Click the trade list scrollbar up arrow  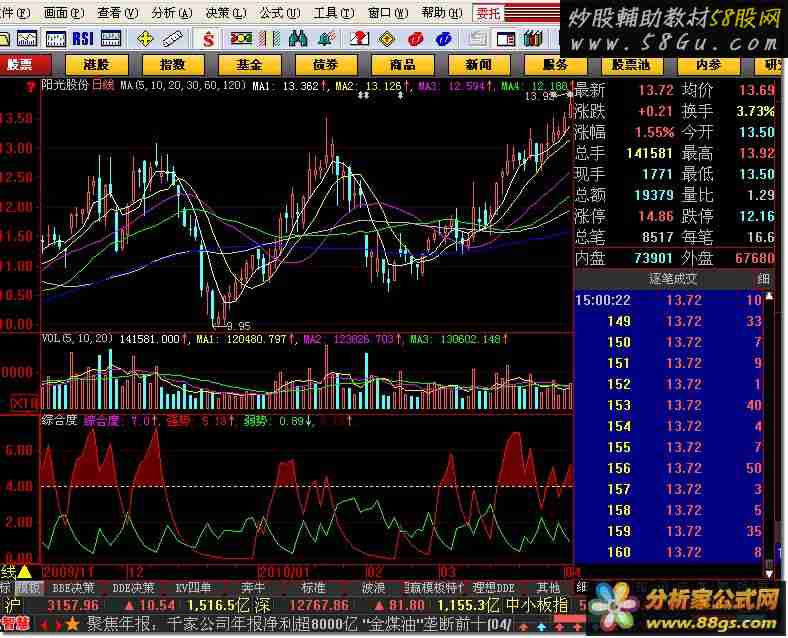click(769, 296)
